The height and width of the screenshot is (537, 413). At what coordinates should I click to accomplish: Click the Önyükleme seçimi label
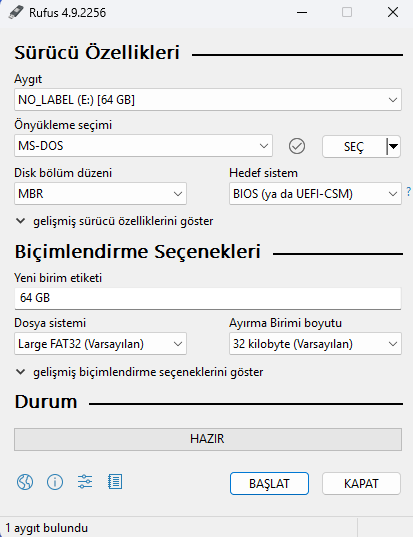(x=63, y=125)
